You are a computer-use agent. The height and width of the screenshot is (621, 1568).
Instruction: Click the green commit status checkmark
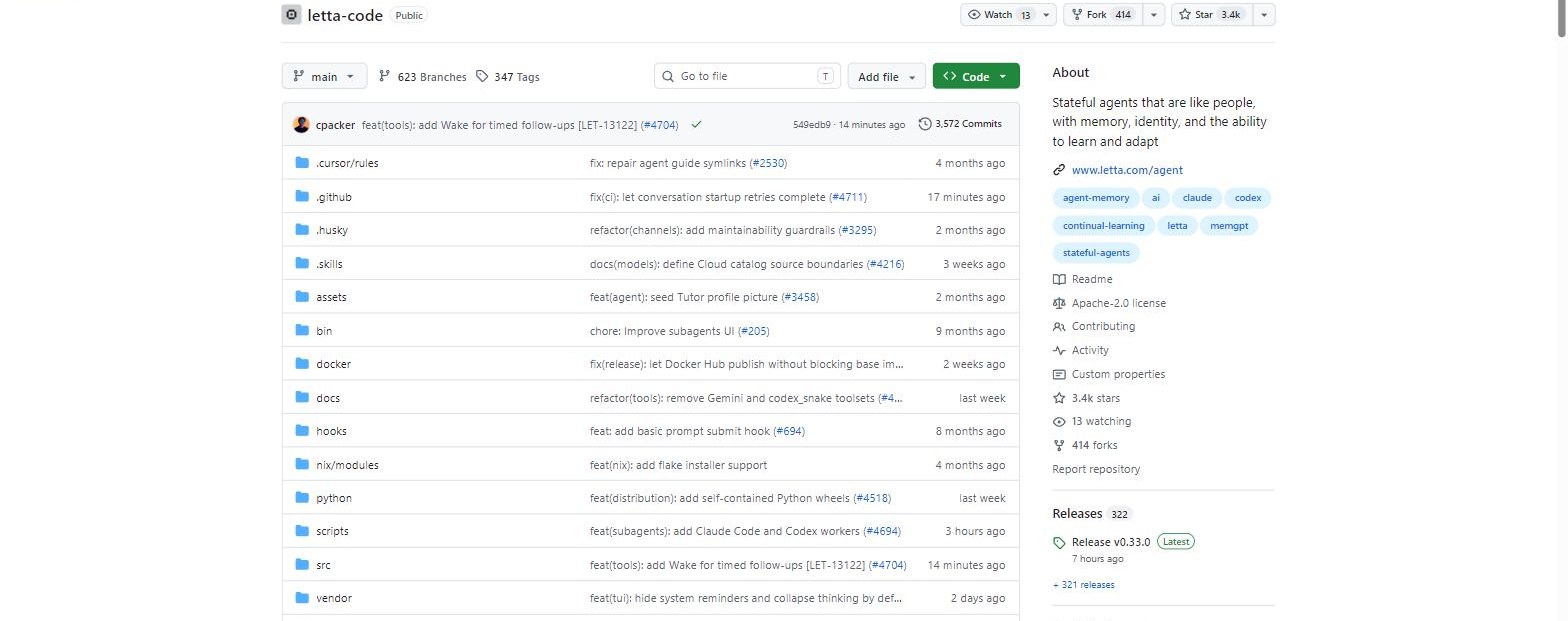click(696, 125)
